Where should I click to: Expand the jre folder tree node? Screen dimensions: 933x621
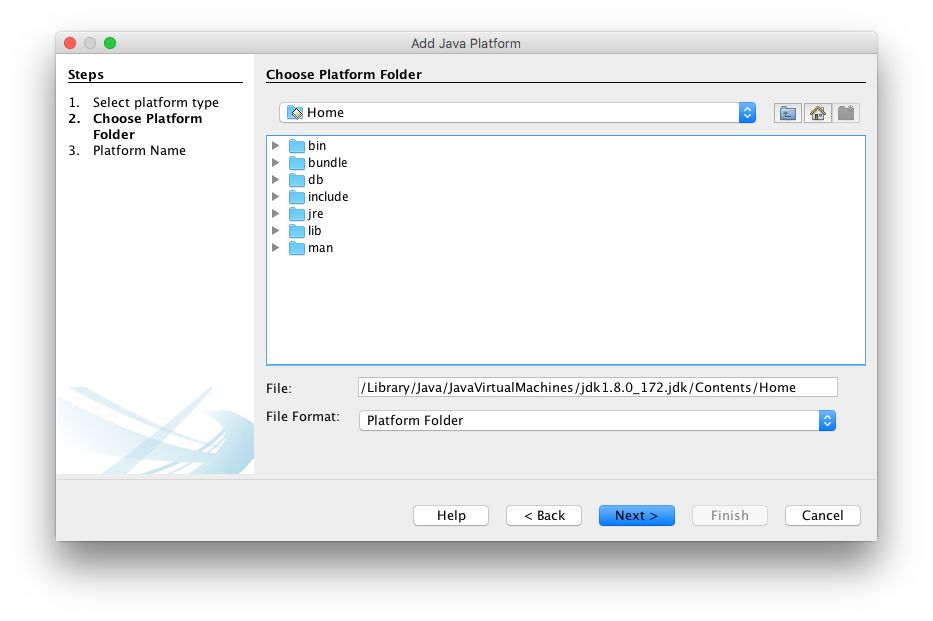point(275,214)
